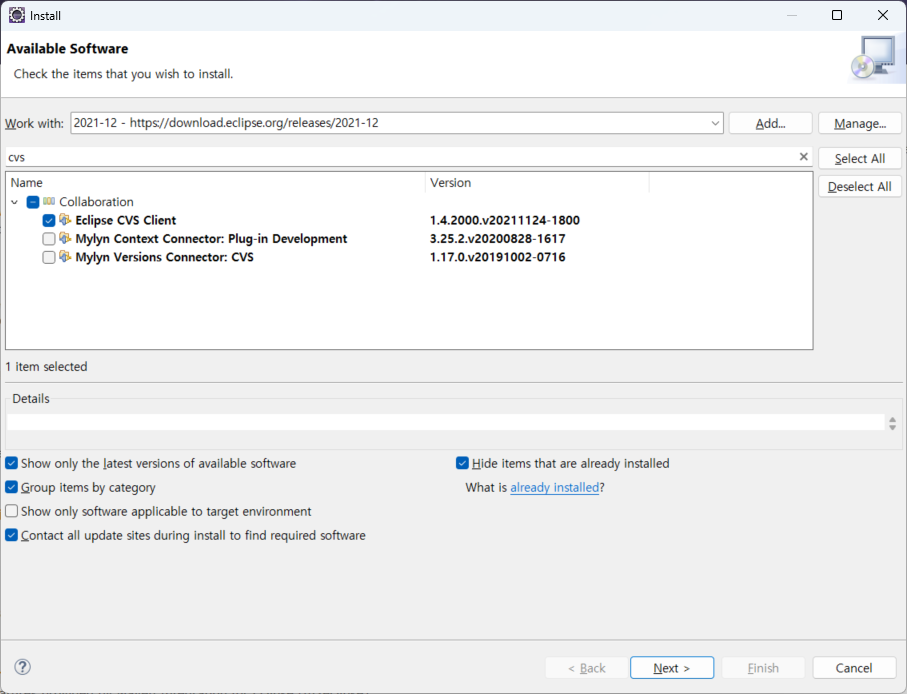Select Mylyn Versions Connector: CVS row
Image resolution: width=907 pixels, height=694 pixels.
(164, 257)
